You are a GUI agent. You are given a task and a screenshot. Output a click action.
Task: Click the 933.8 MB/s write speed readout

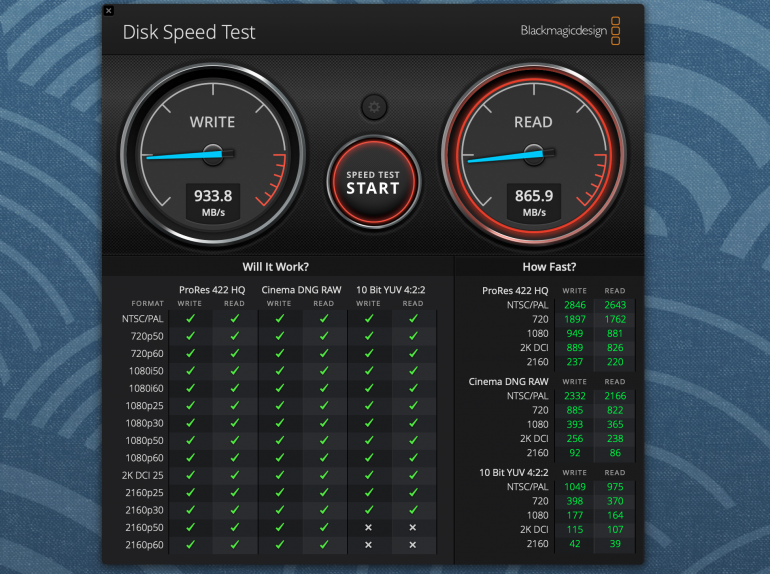point(212,202)
